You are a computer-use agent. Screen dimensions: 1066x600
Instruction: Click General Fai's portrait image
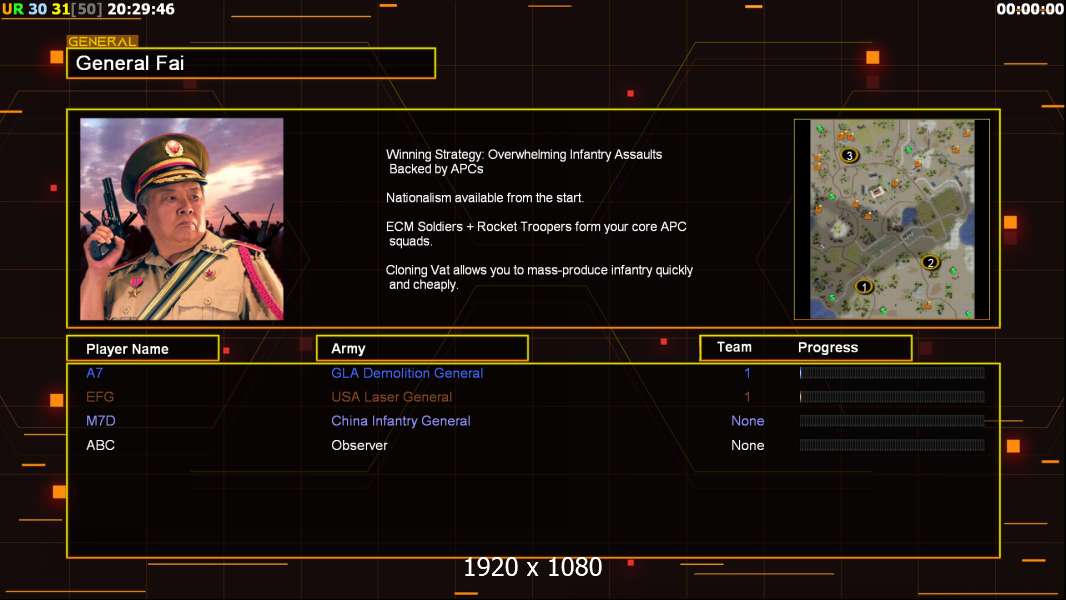coord(182,219)
